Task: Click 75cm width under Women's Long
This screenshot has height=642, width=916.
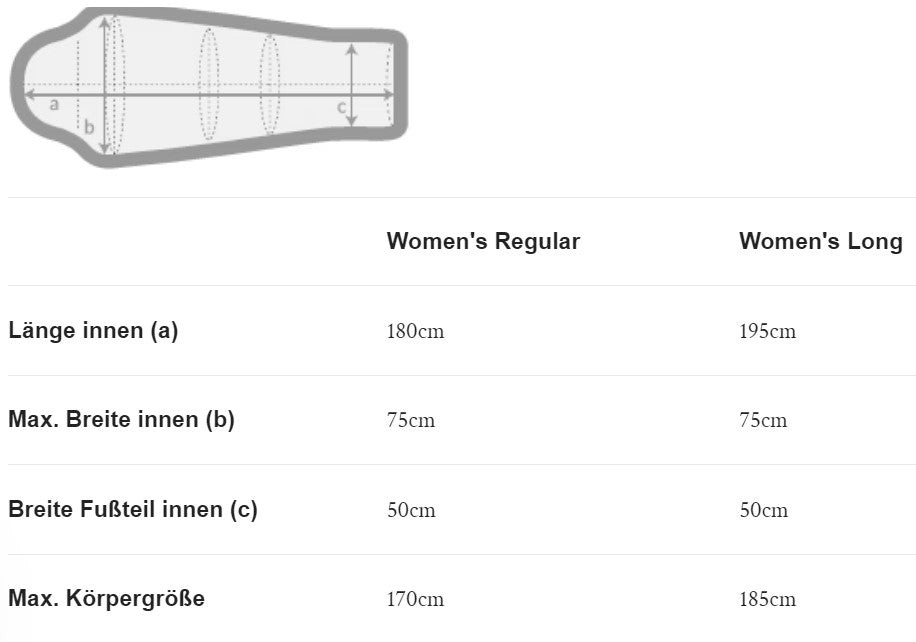Action: [763, 421]
